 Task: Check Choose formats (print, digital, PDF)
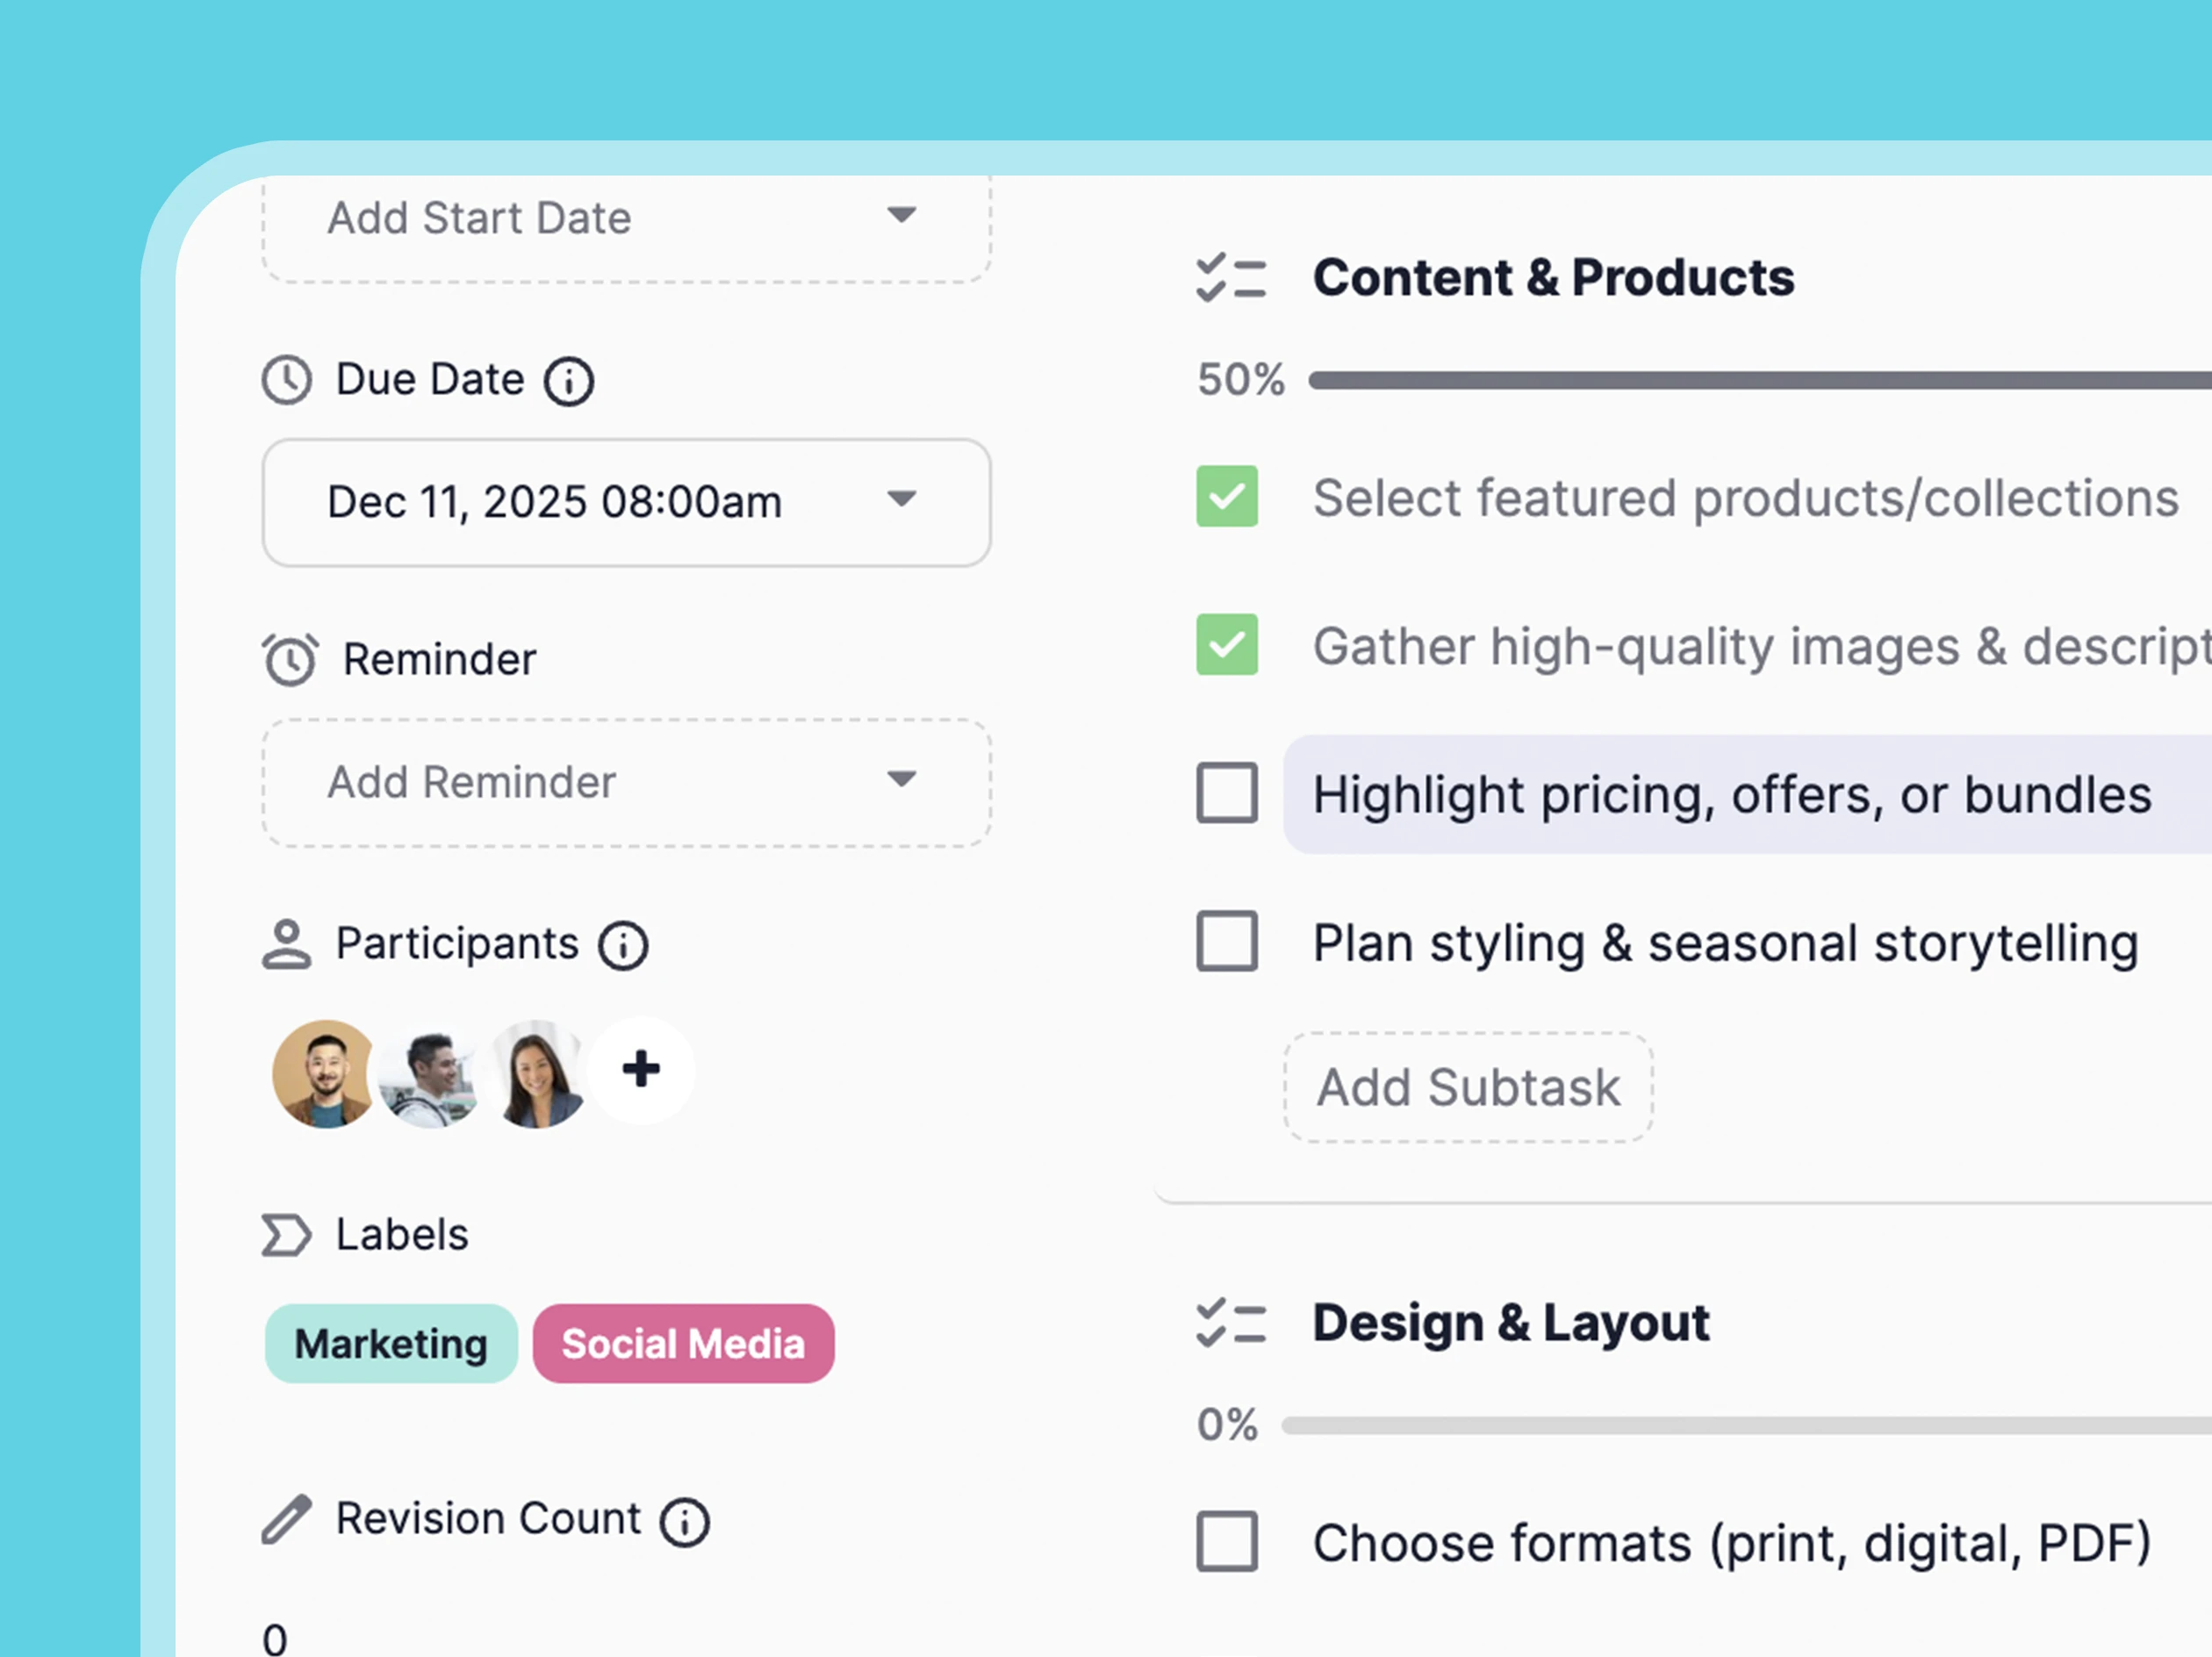(x=1229, y=1543)
